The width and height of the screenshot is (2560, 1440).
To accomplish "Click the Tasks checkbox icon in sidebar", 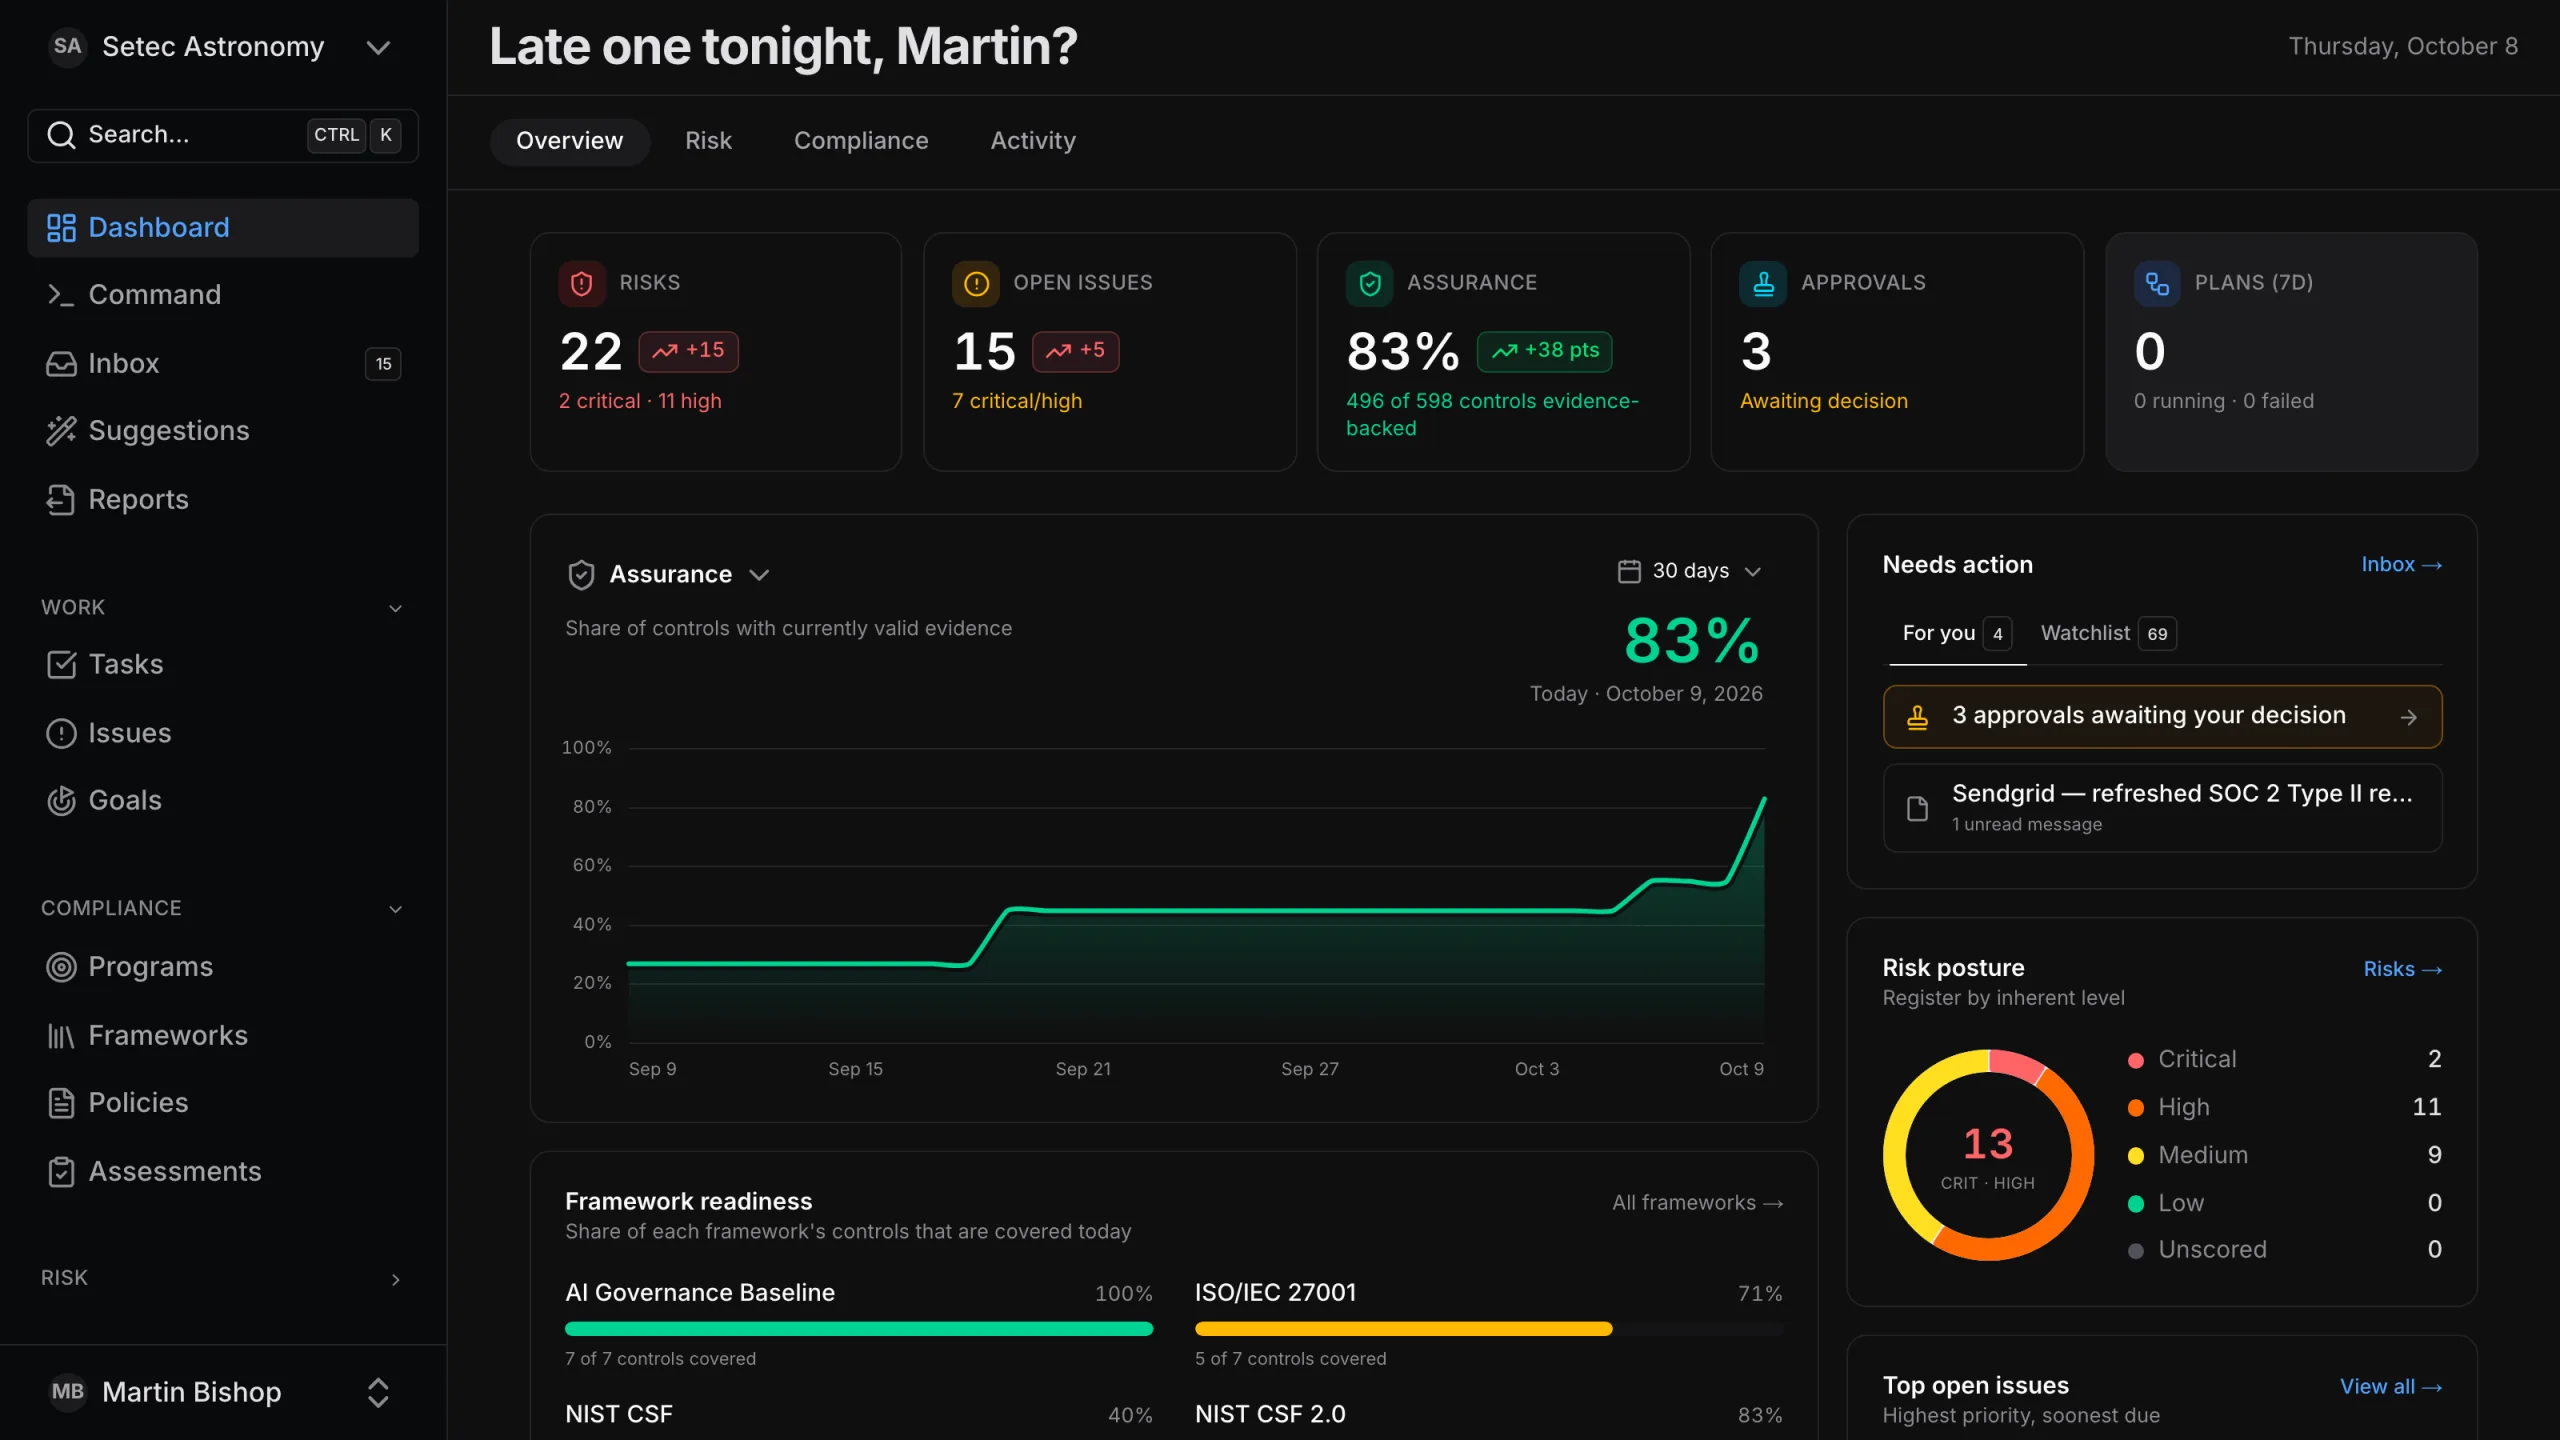I will 61,665.
